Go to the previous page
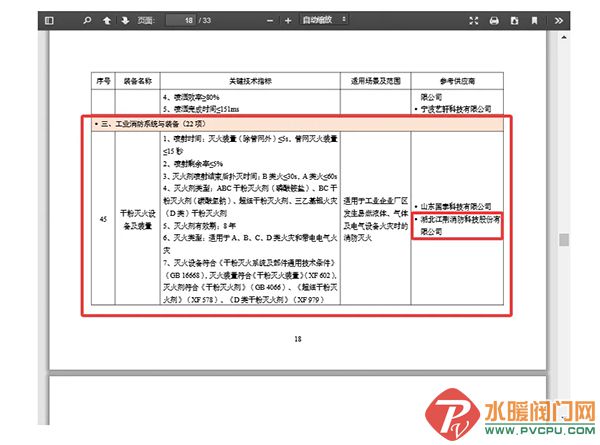Image resolution: width=600 pixels, height=445 pixels. (x=107, y=20)
